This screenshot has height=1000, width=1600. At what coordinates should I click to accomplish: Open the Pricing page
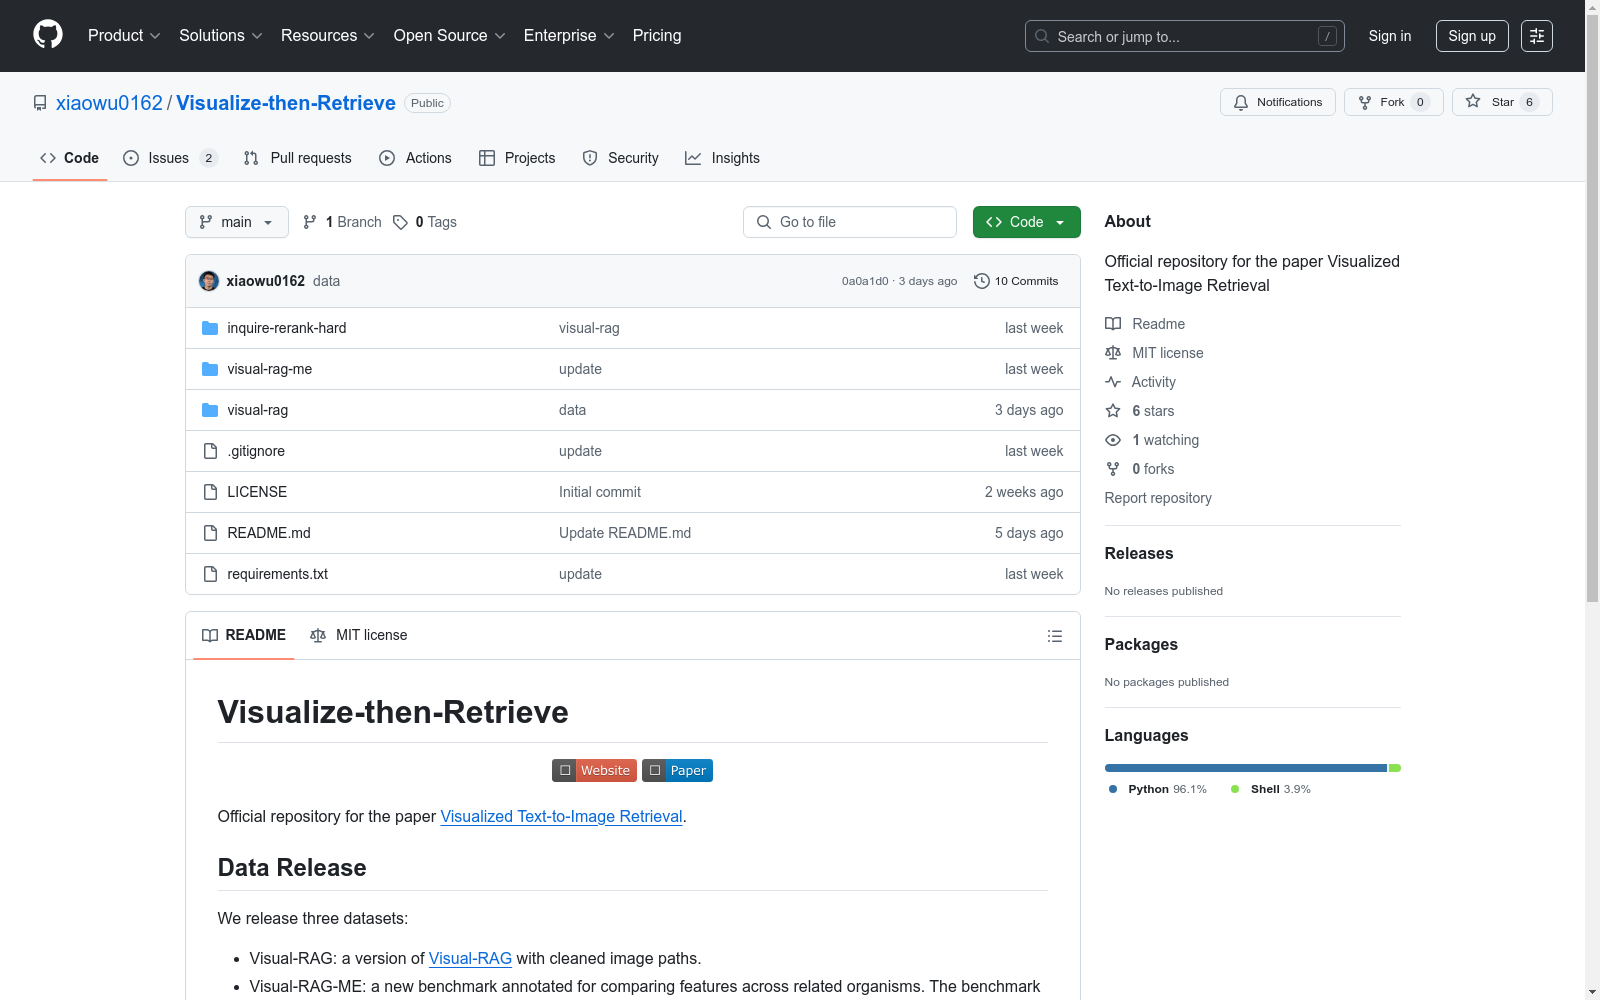pyautogui.click(x=657, y=36)
